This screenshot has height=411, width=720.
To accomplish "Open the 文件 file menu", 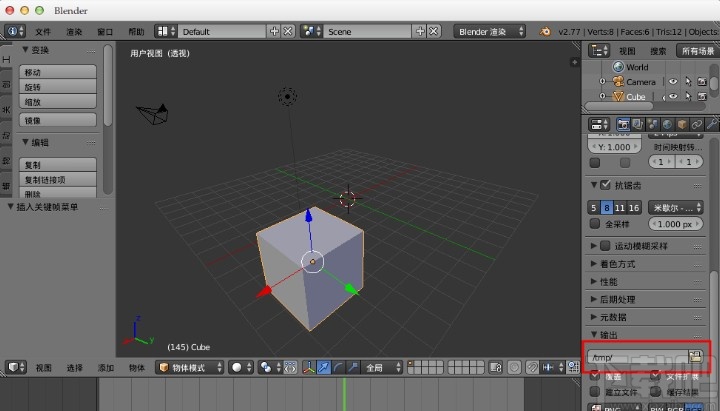I will point(43,32).
